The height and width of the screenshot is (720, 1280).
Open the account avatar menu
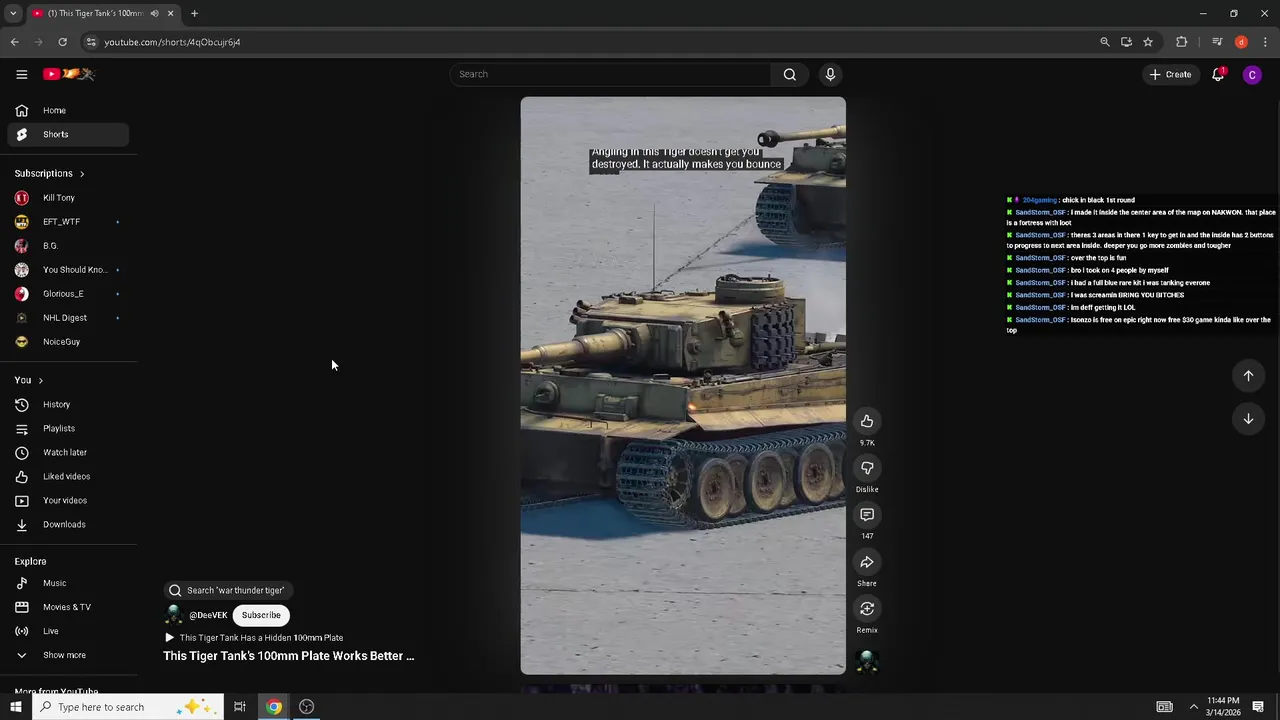[1252, 74]
